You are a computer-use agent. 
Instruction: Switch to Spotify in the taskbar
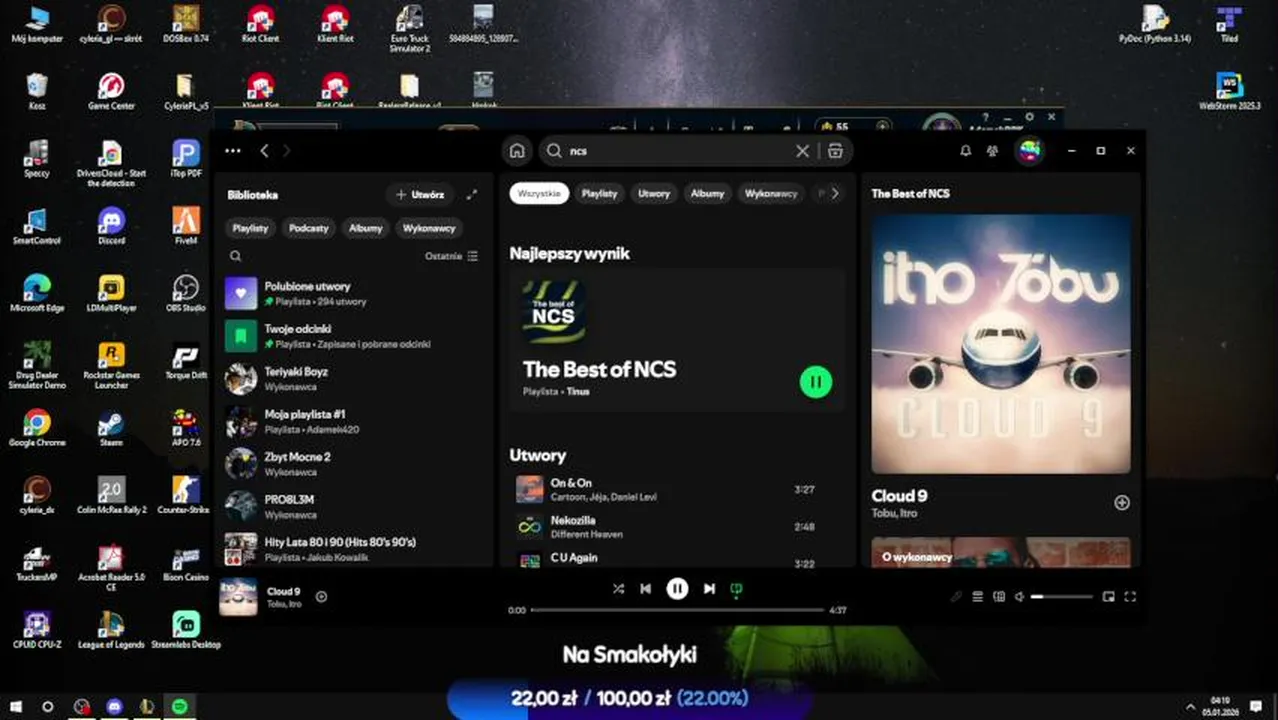pyautogui.click(x=180, y=706)
